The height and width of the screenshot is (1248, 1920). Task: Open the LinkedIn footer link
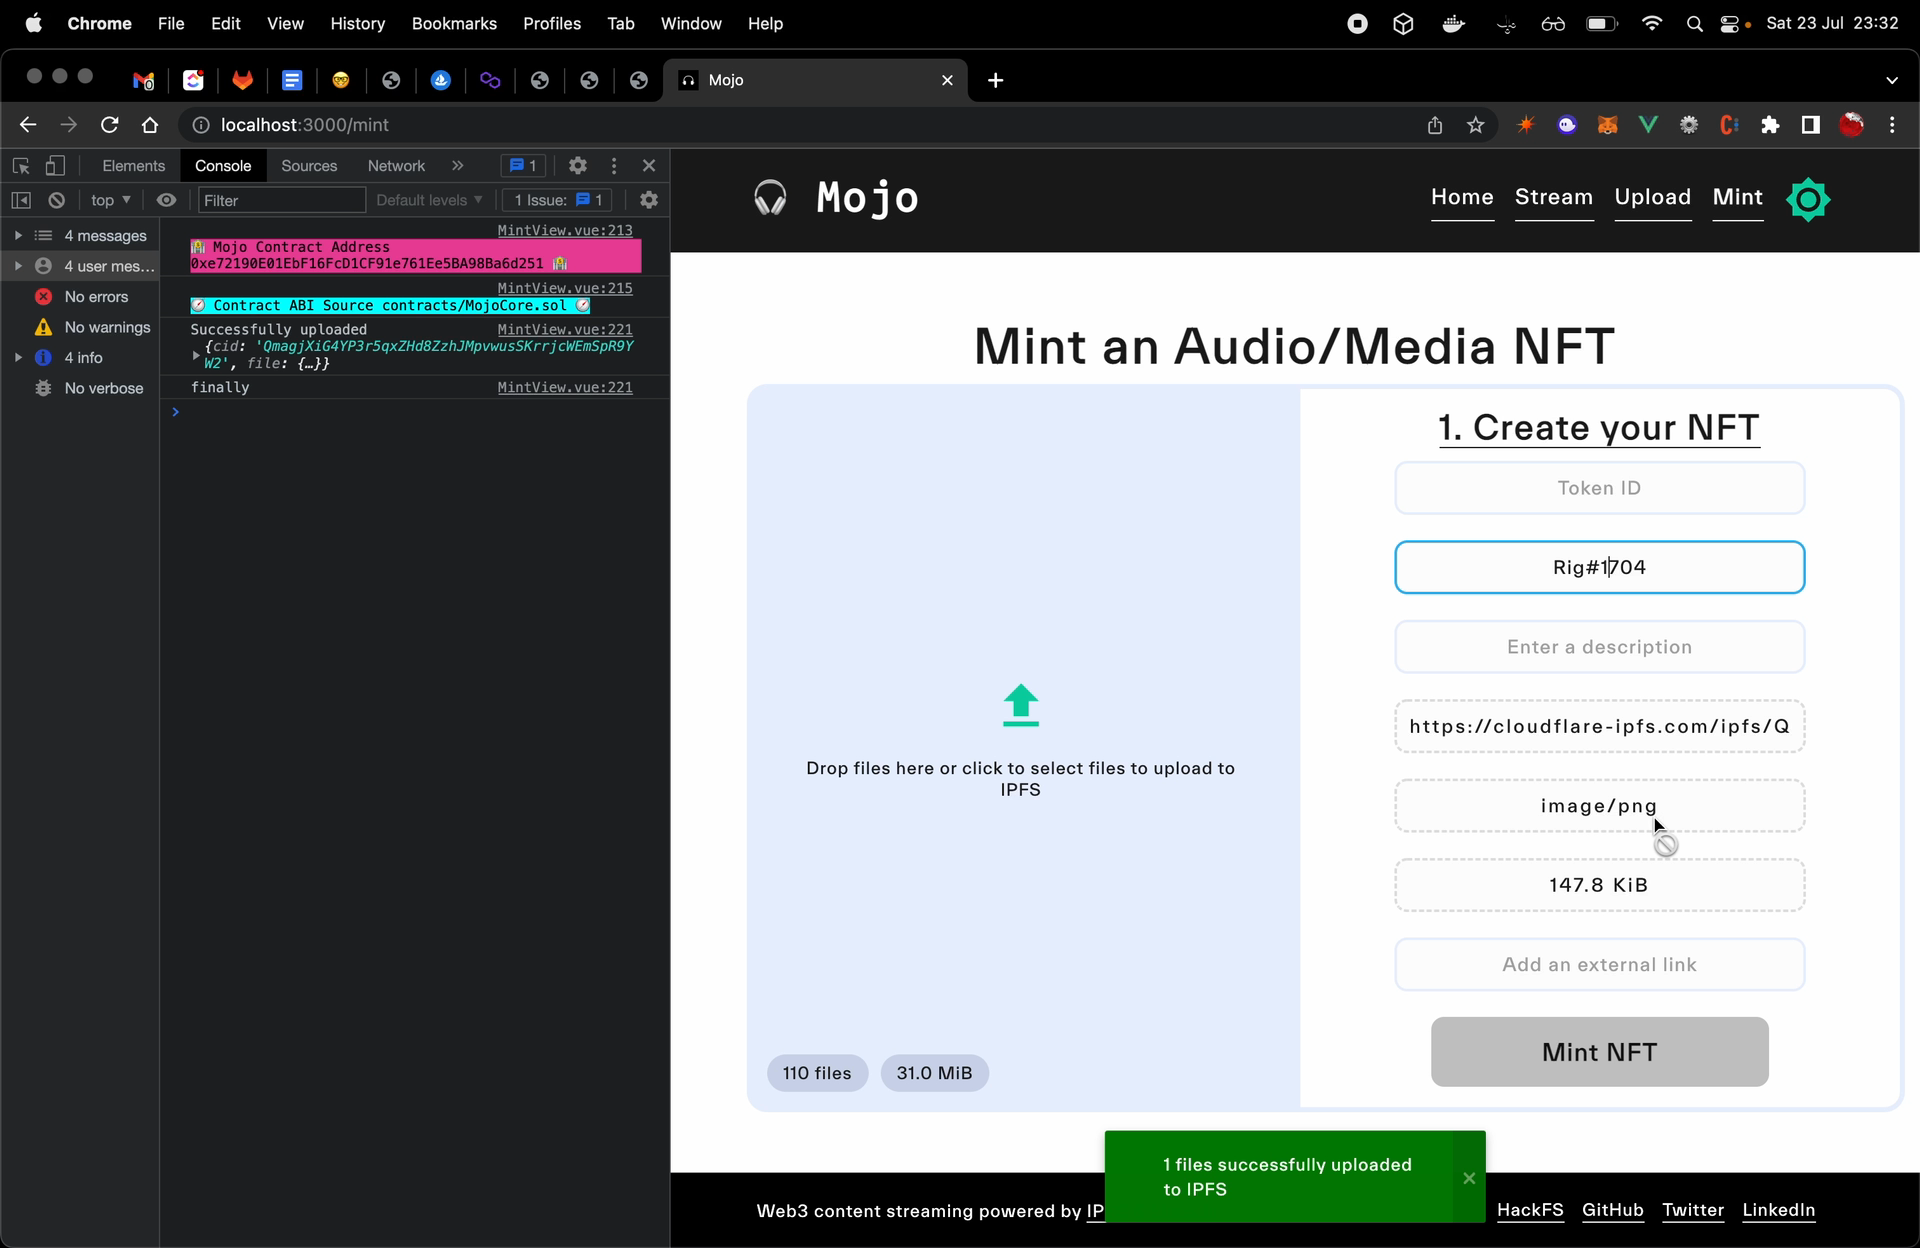tap(1779, 1210)
